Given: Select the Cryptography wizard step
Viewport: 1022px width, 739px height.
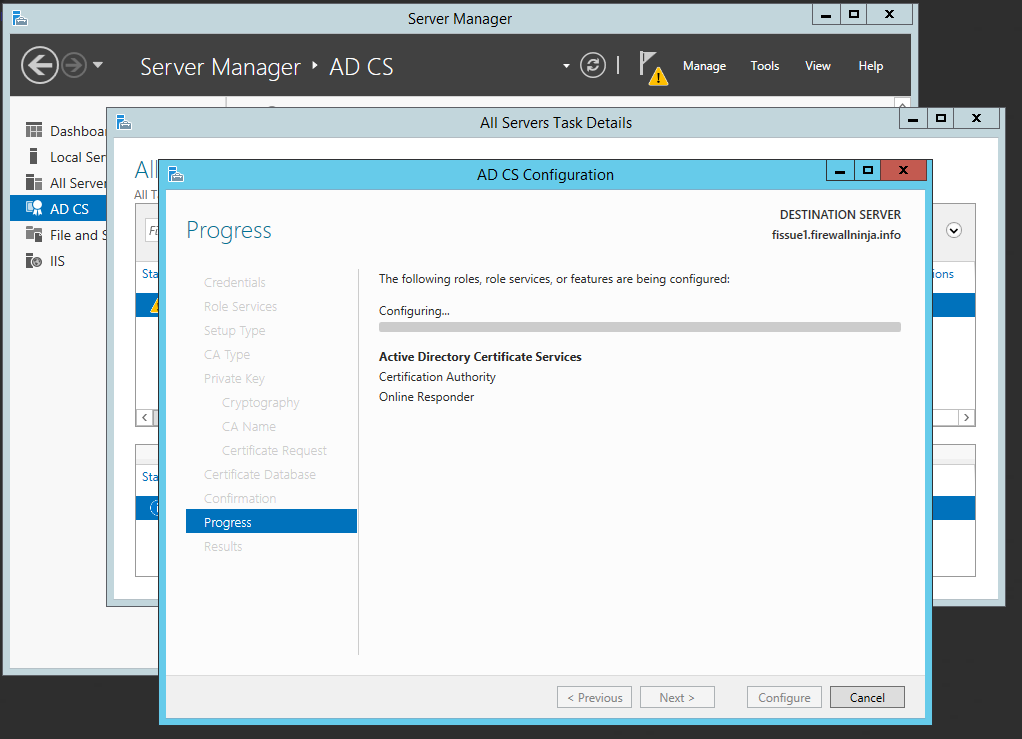Looking at the screenshot, I should click(260, 403).
